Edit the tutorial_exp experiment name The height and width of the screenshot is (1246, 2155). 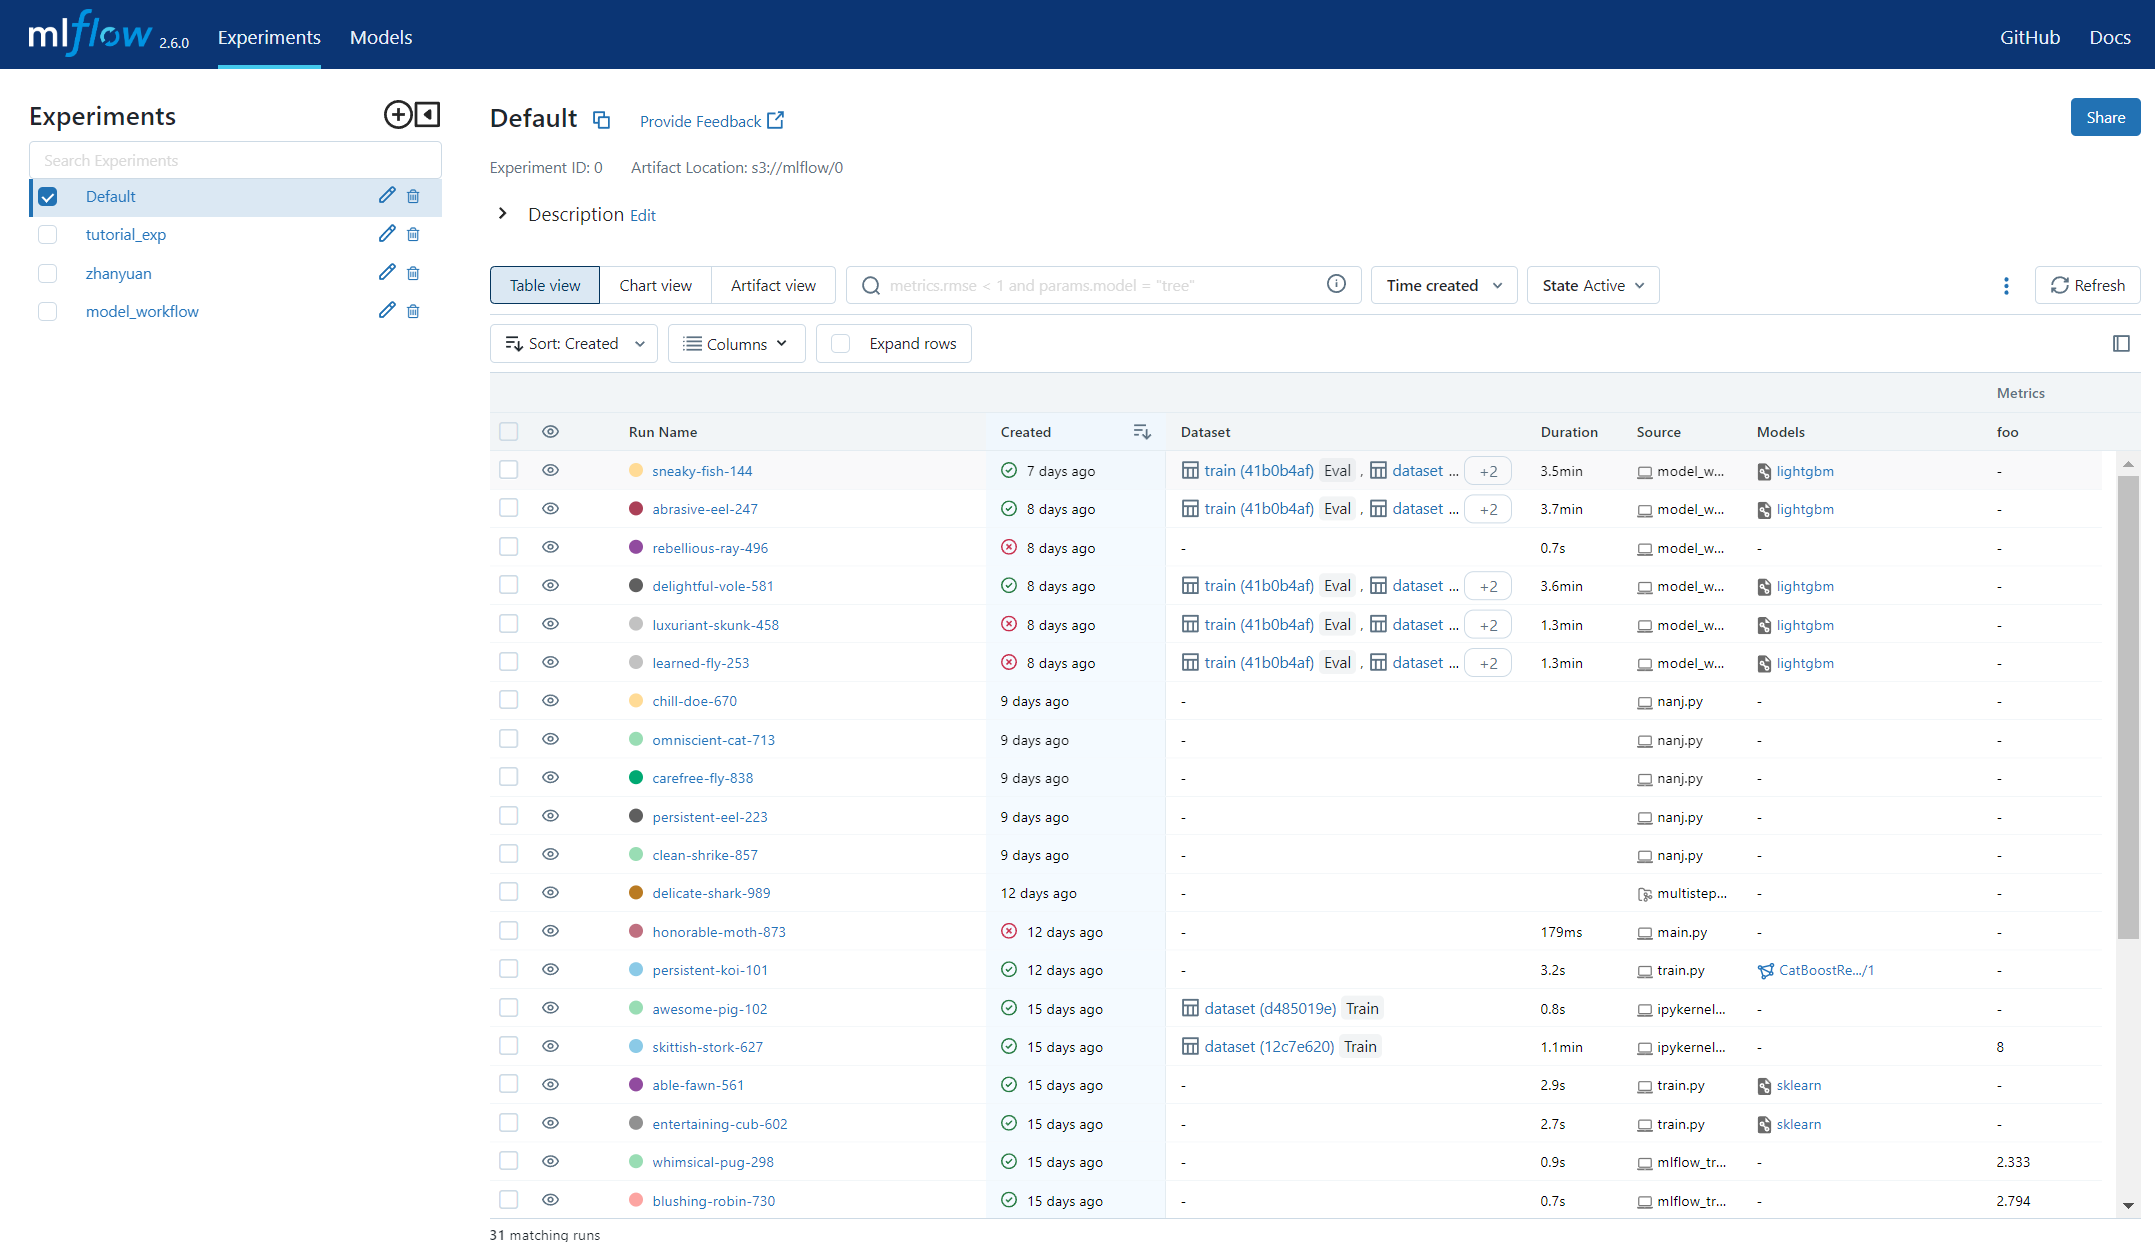pyautogui.click(x=387, y=234)
